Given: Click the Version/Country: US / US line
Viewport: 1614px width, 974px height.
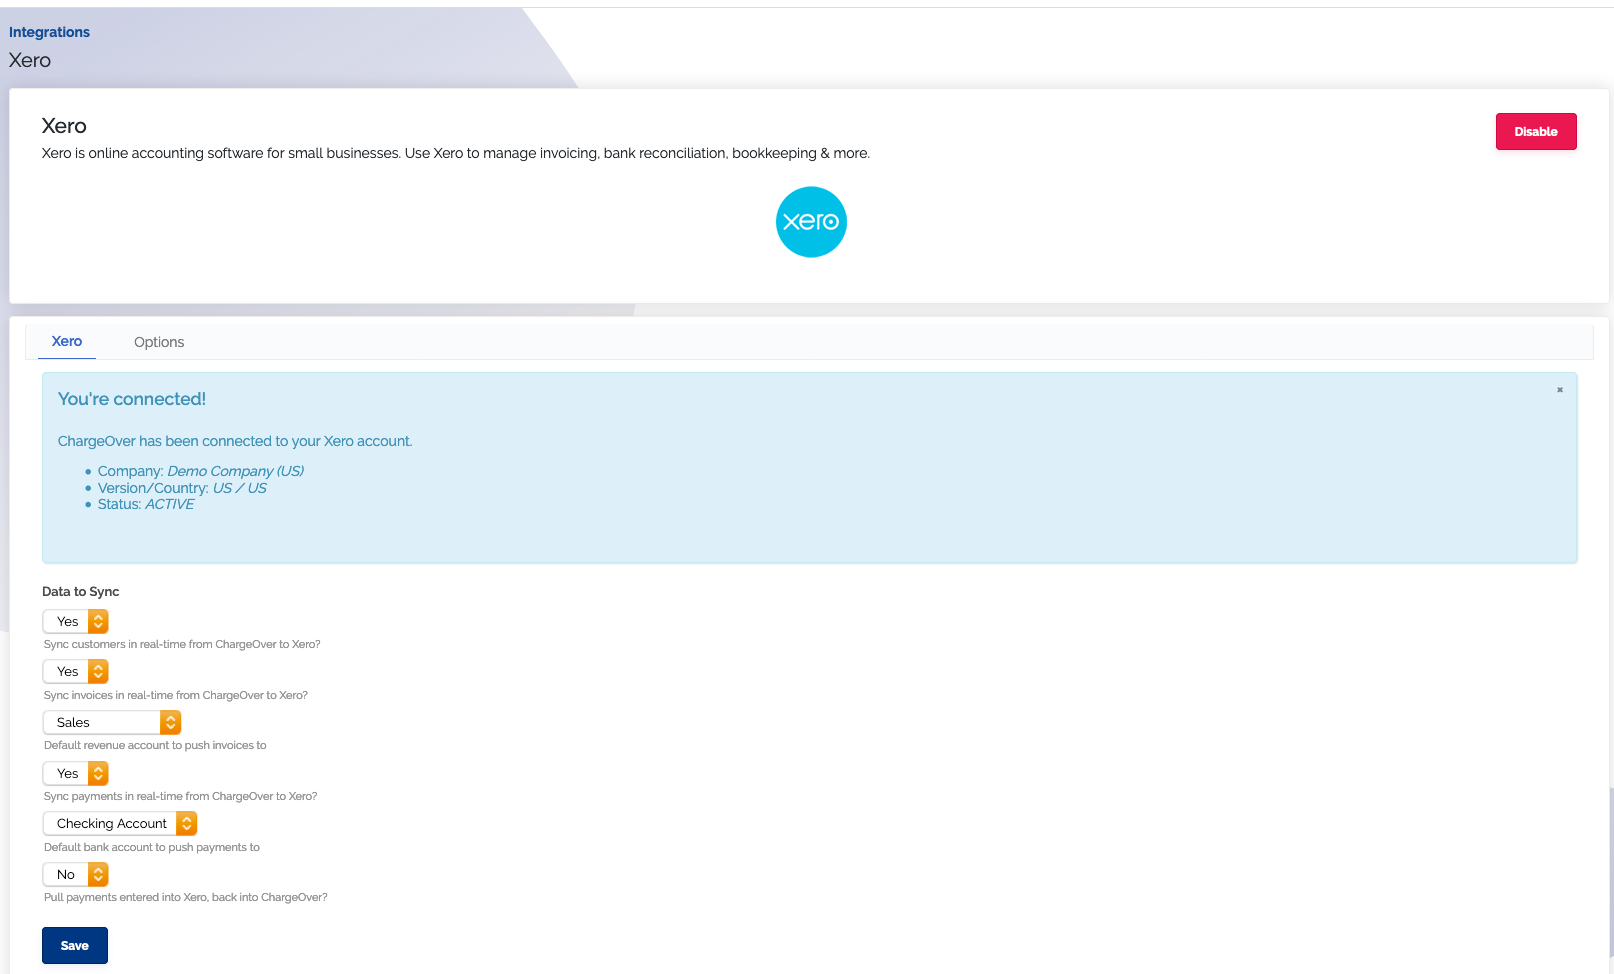Looking at the screenshot, I should [182, 488].
